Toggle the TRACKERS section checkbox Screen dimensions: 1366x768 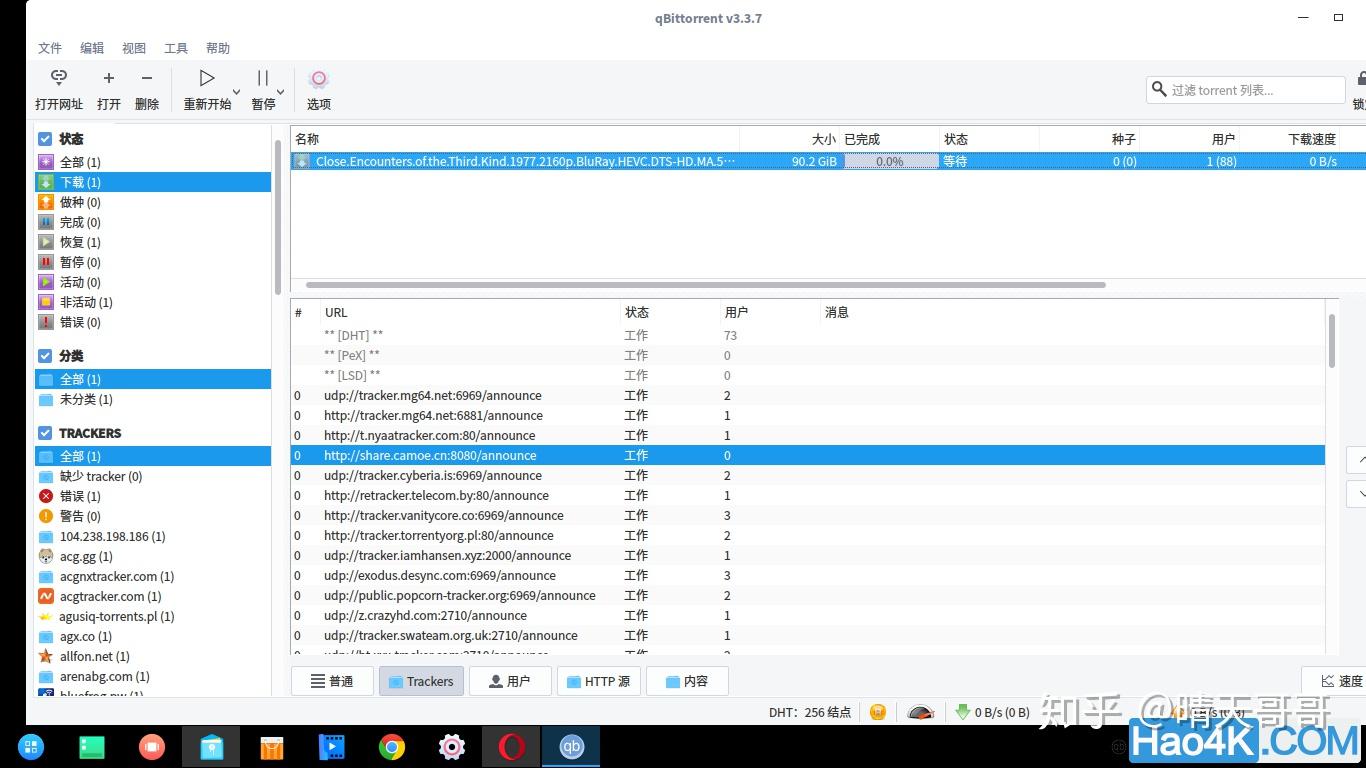pyautogui.click(x=45, y=433)
